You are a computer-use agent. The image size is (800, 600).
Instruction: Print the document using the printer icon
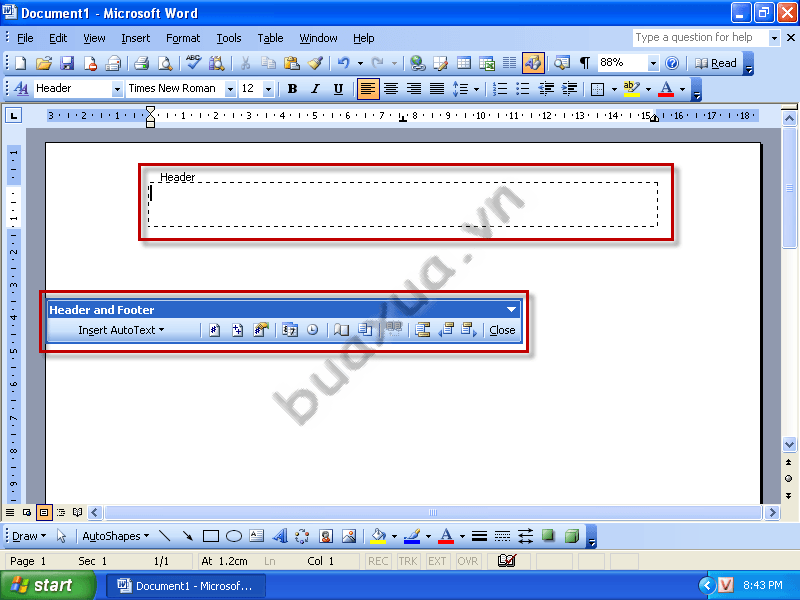(x=141, y=63)
